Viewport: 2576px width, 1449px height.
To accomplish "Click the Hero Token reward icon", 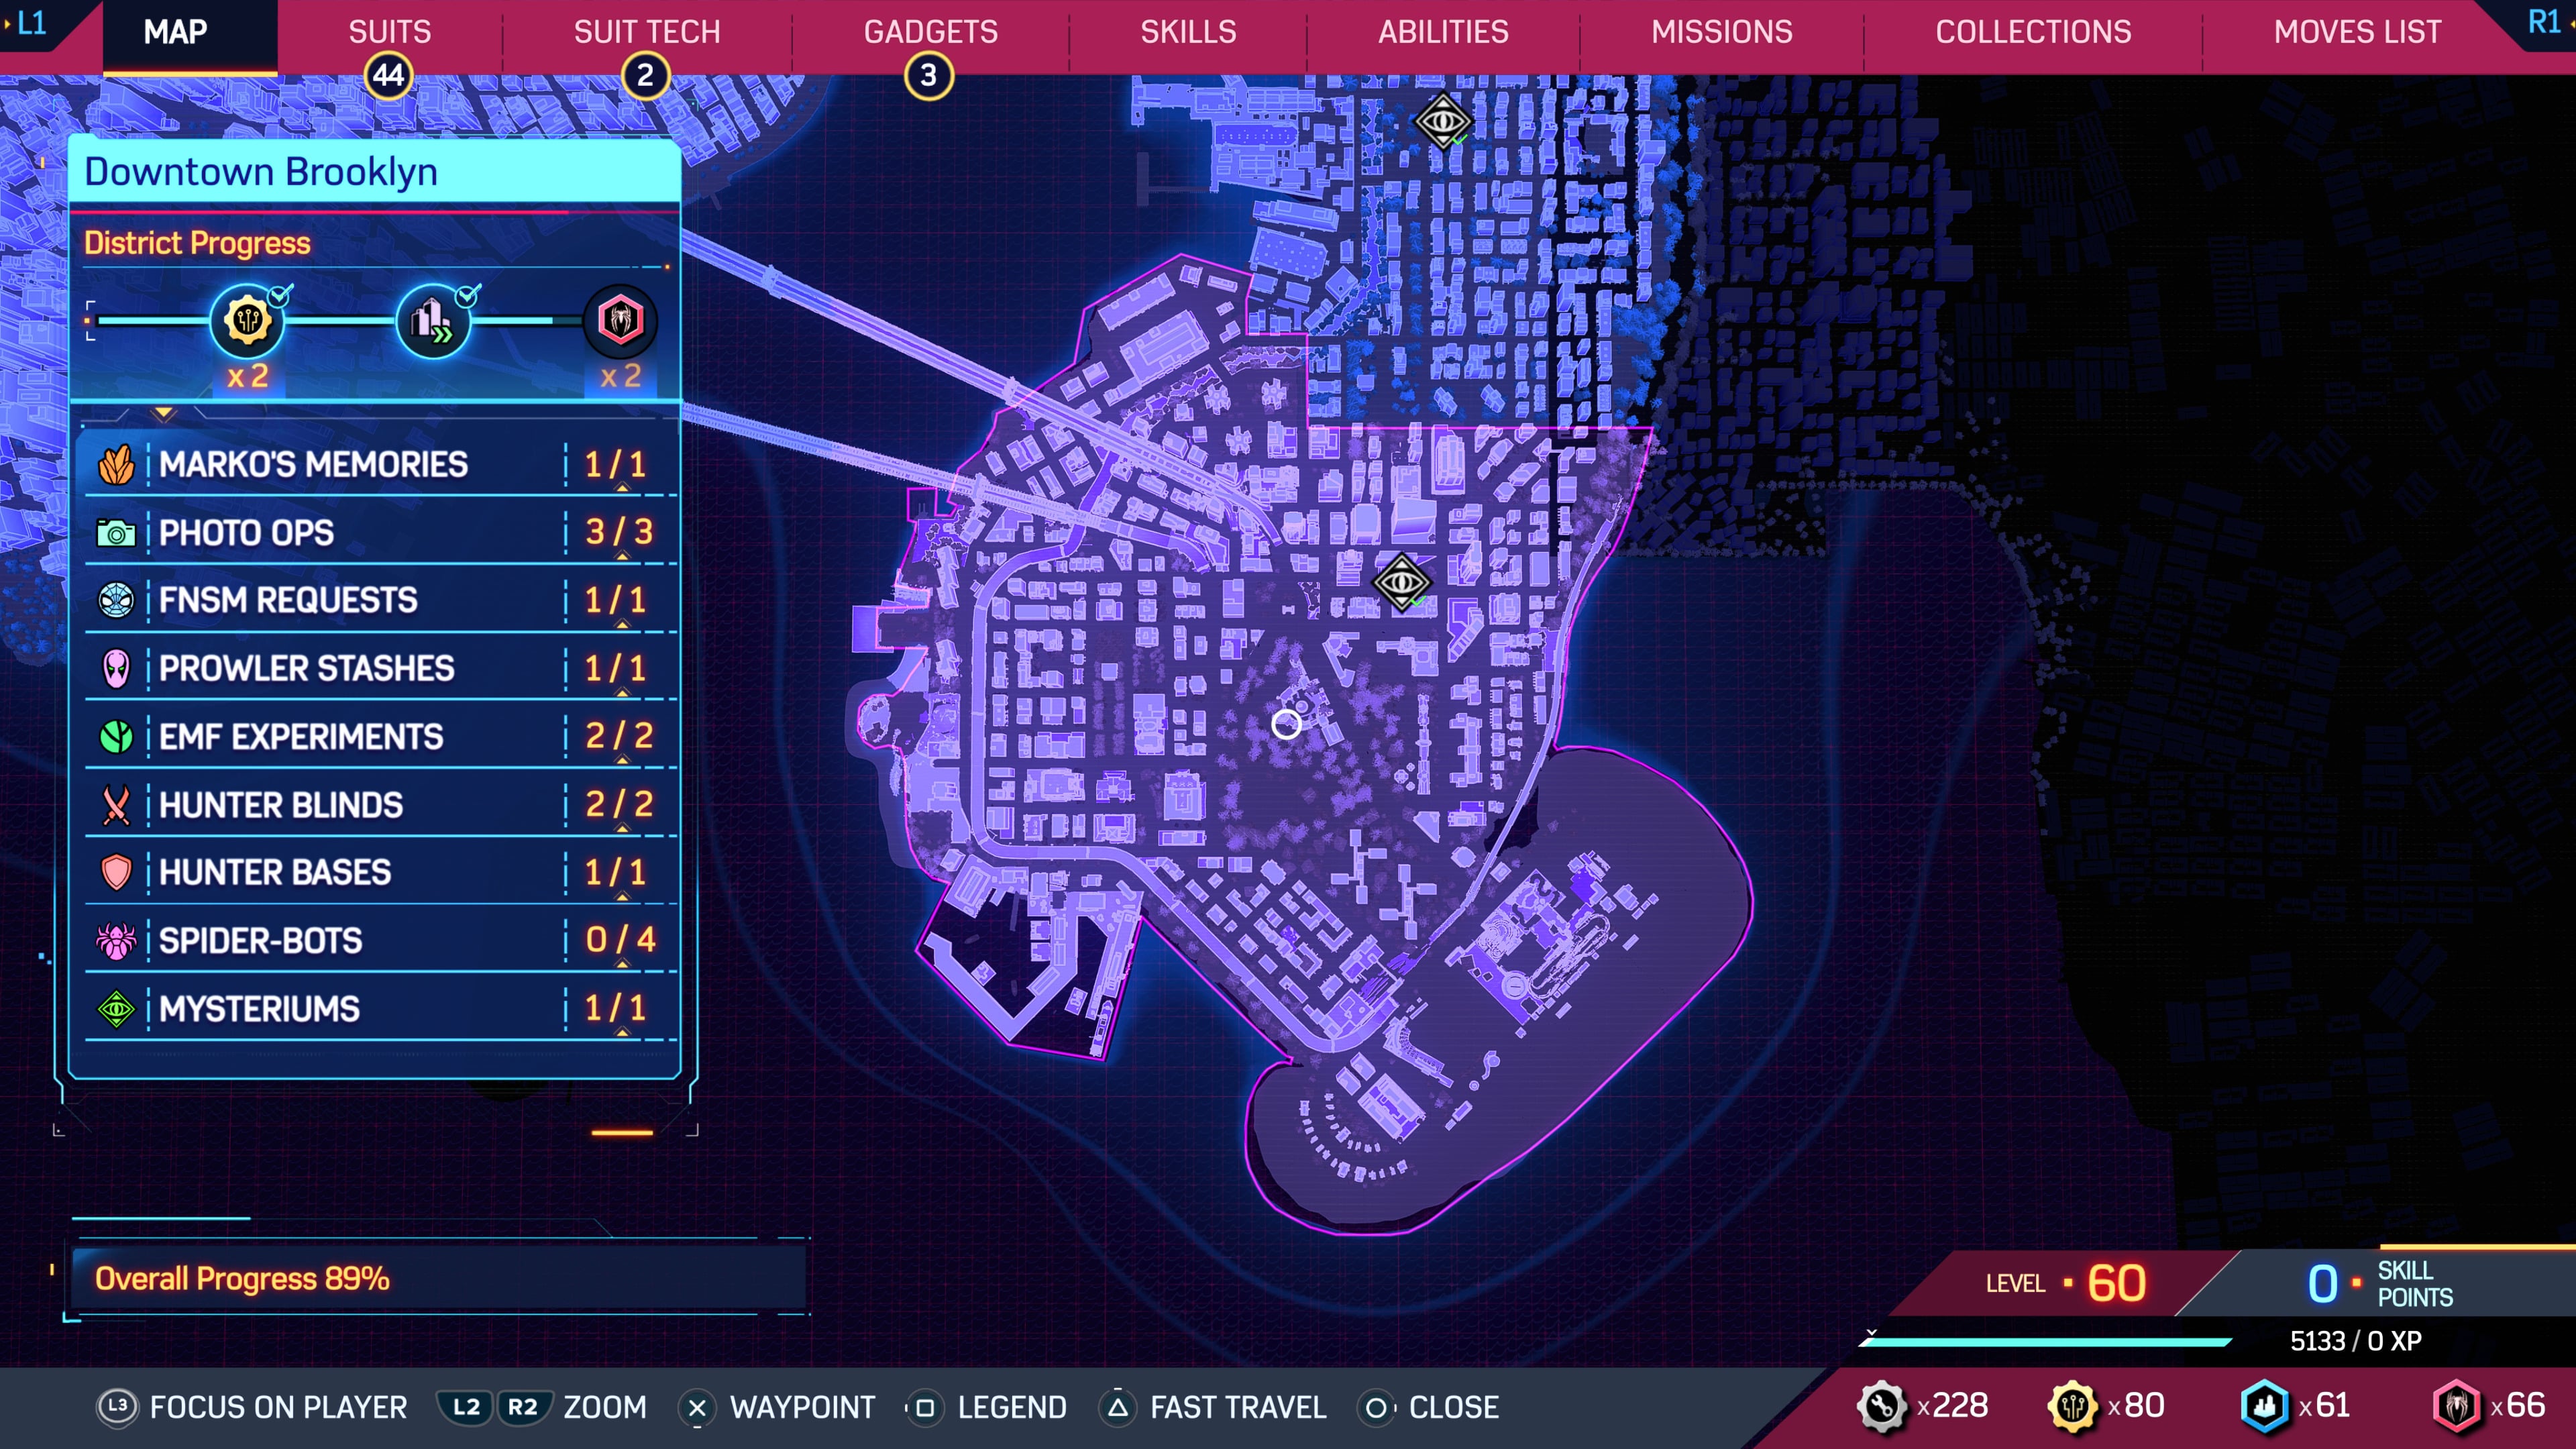I will pyautogui.click(x=620, y=321).
